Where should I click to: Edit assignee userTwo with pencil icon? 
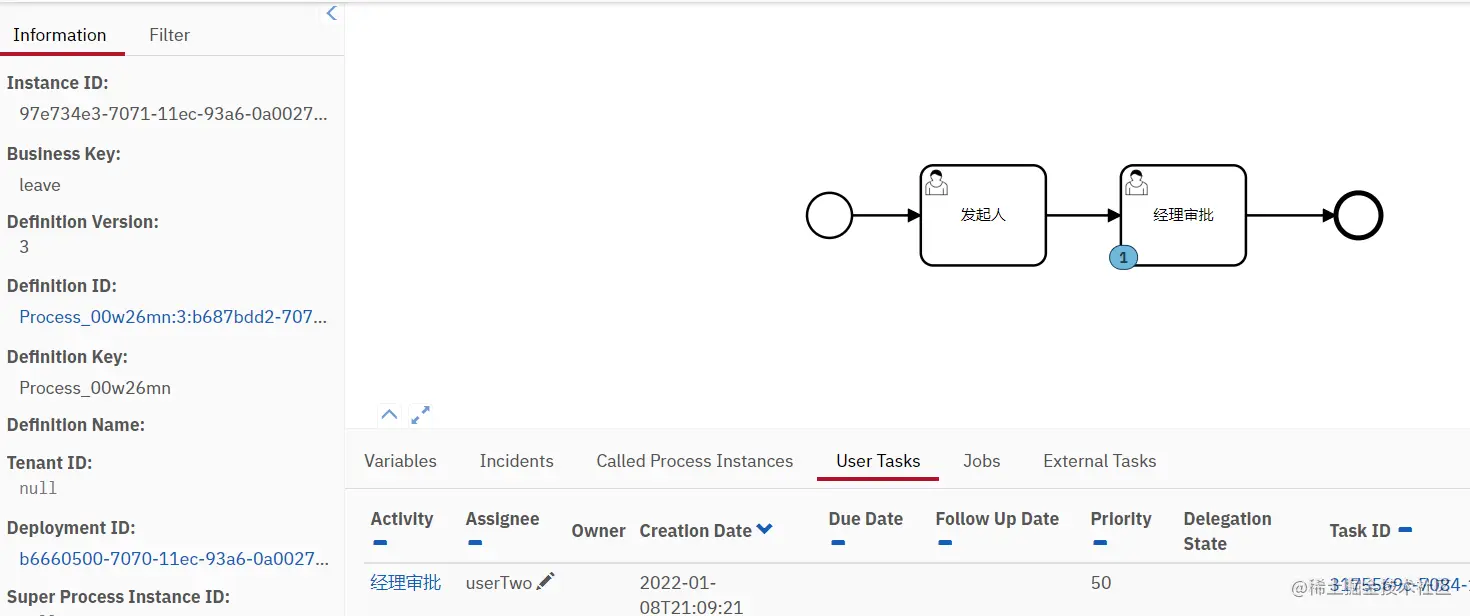[546, 581]
